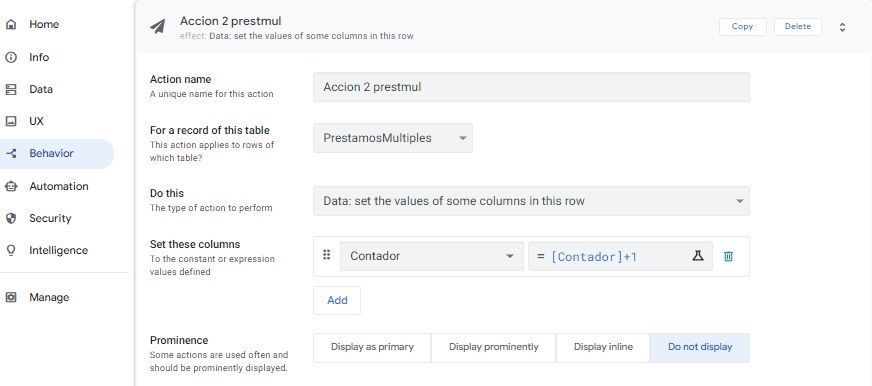The width and height of the screenshot is (872, 386).
Task: Click the Security shield icon
Action: tap(11, 218)
